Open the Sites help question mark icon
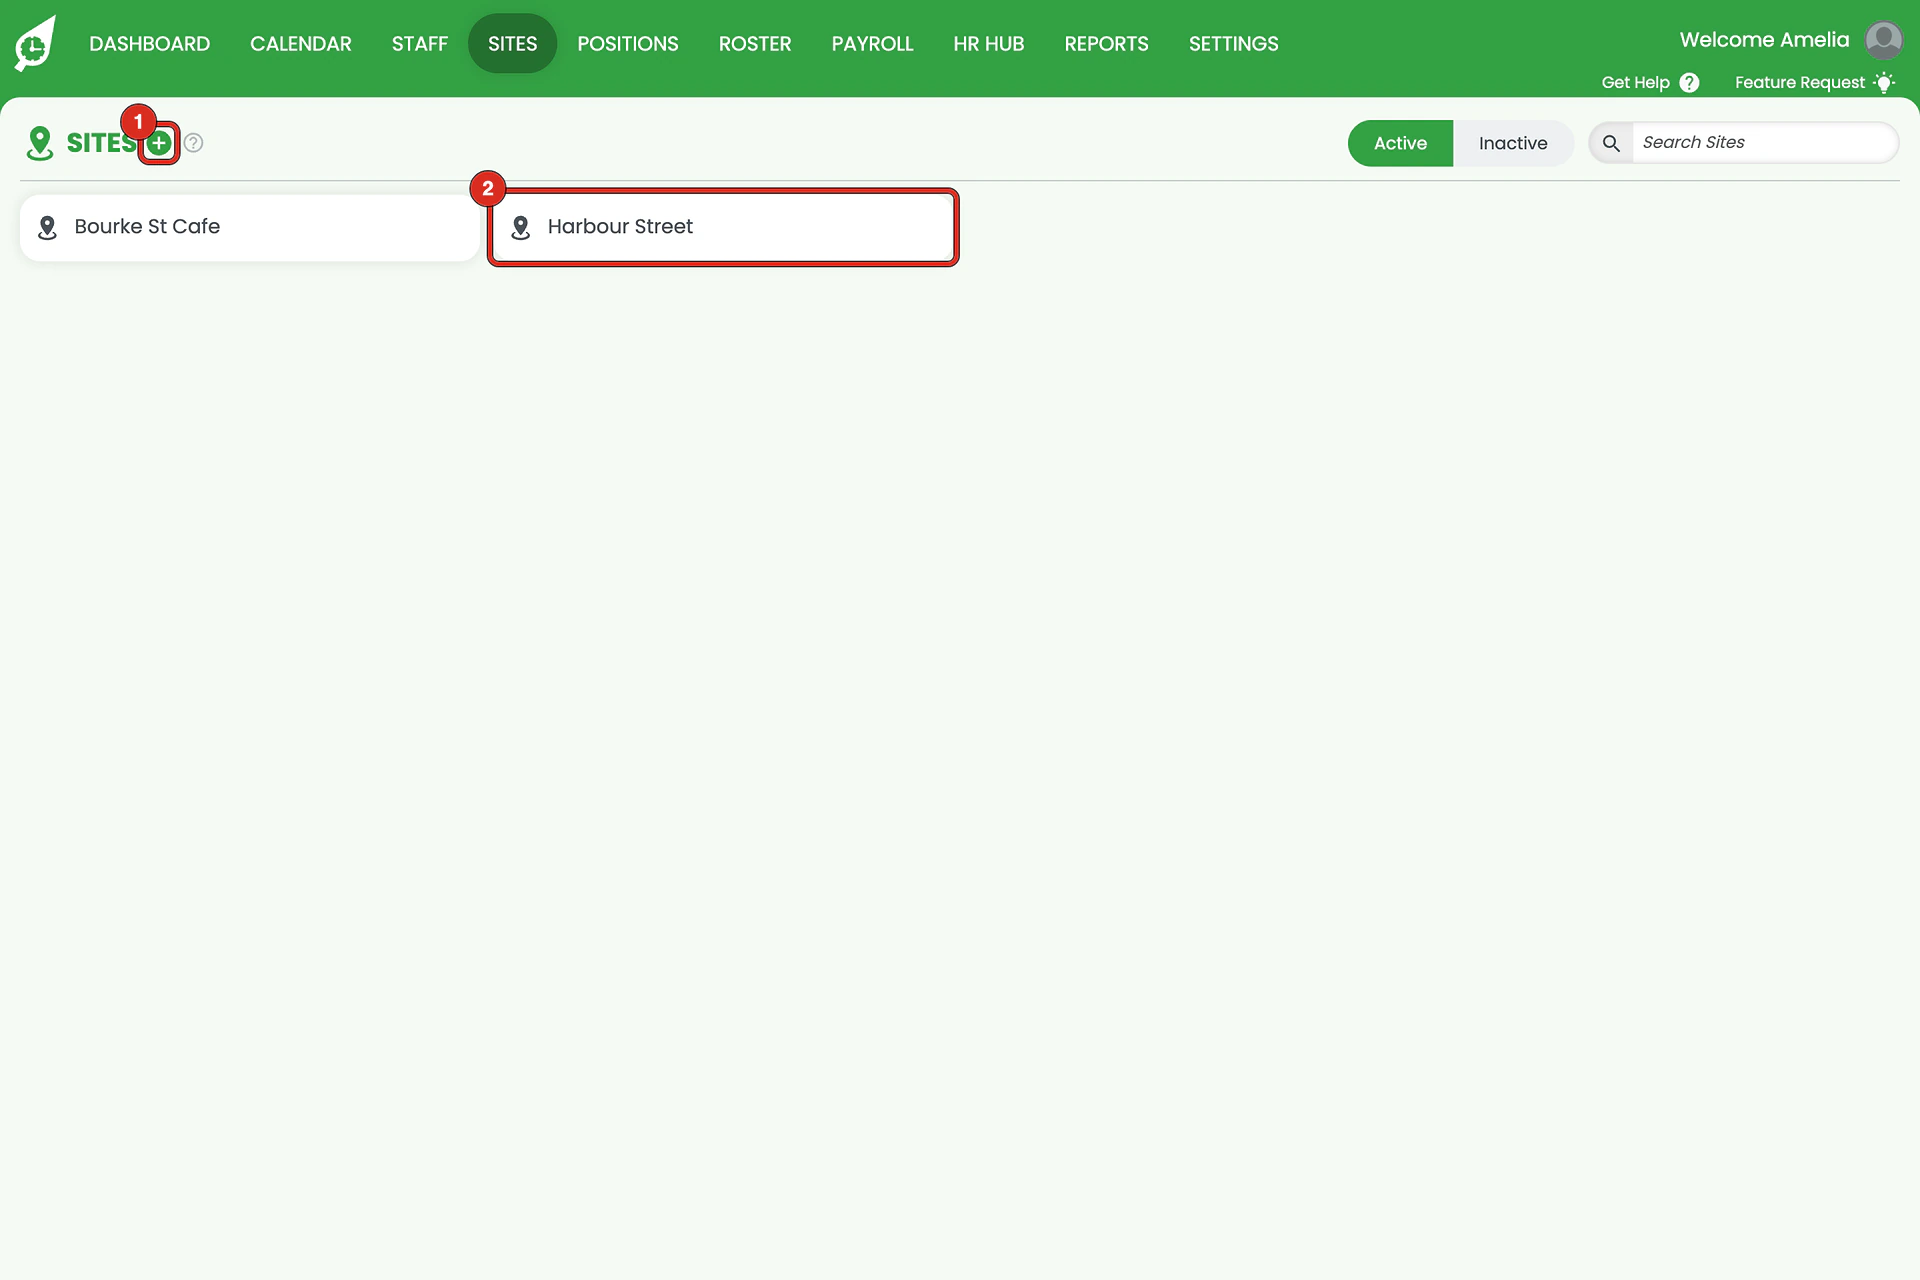 (194, 143)
